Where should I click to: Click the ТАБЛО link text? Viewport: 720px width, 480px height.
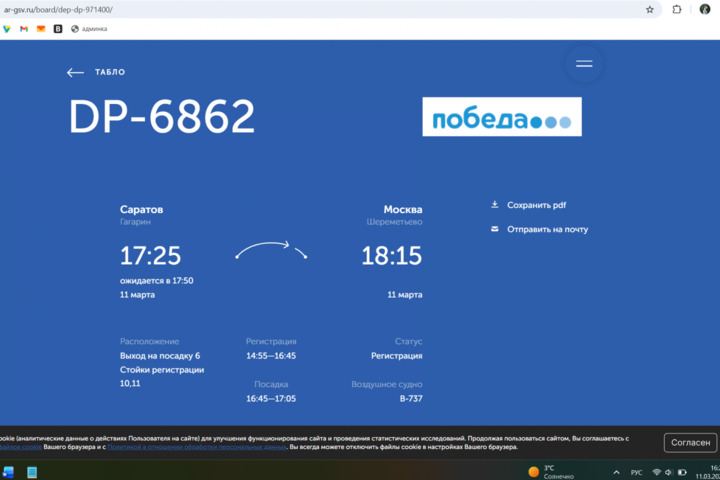click(x=110, y=73)
